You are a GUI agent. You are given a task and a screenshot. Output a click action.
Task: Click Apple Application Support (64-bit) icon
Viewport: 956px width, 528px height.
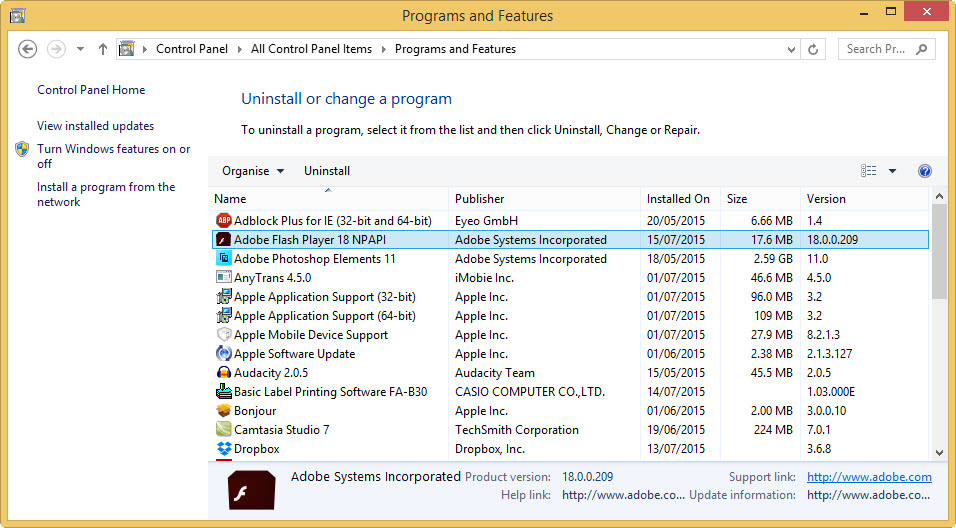[x=224, y=315]
